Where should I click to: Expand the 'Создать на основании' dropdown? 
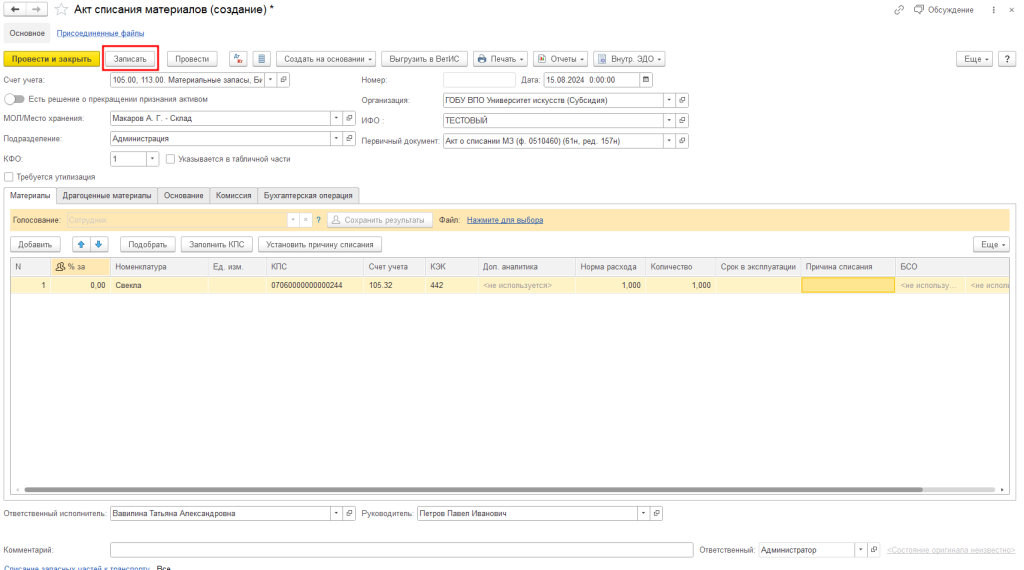pos(325,59)
